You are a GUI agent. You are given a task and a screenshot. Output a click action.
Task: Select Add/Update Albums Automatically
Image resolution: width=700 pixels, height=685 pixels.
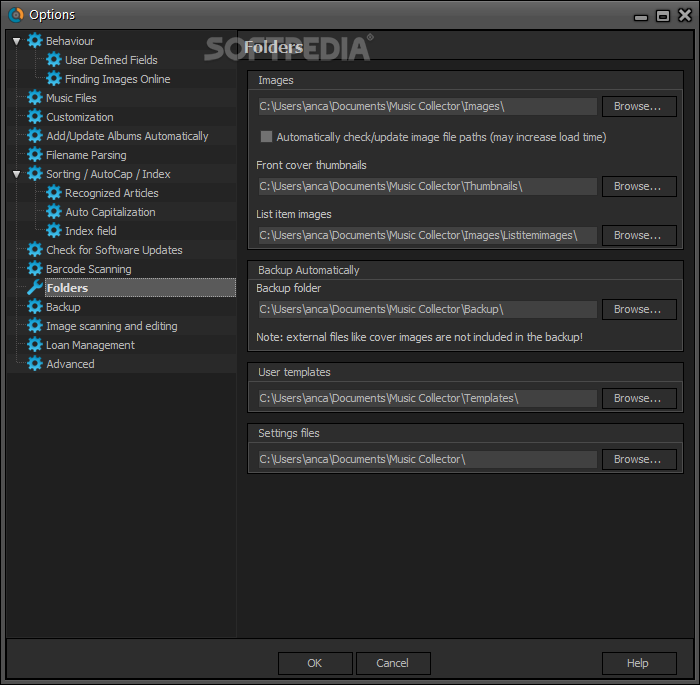[127, 136]
